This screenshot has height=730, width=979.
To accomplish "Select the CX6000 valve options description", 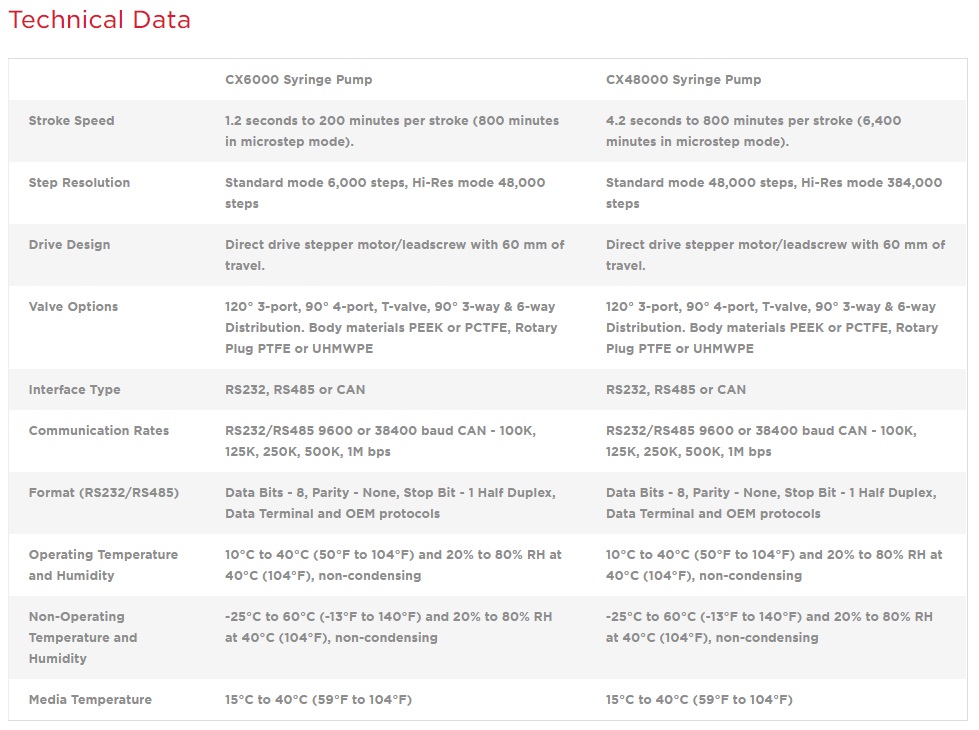I will coord(391,328).
